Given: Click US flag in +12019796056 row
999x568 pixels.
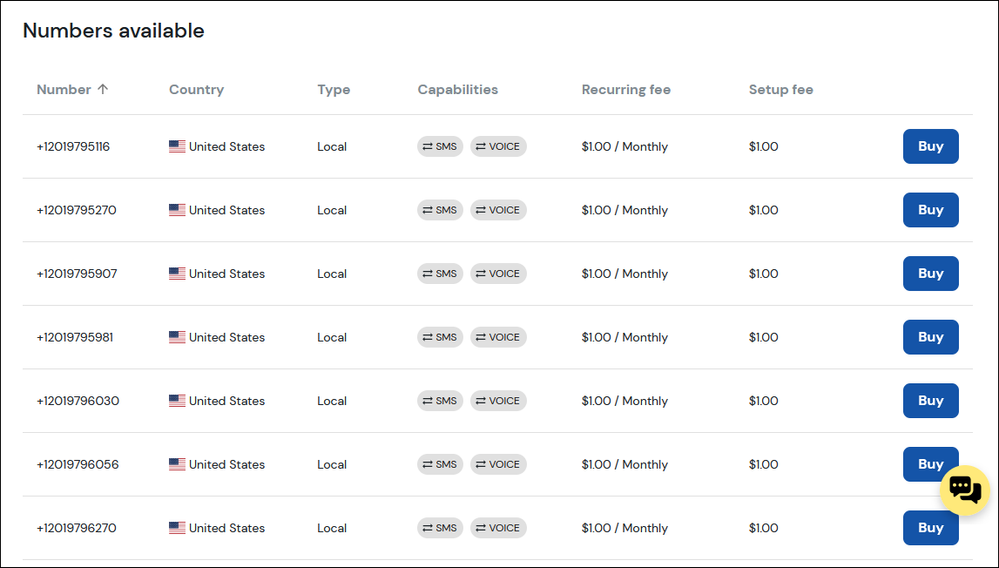Looking at the screenshot, I should click(177, 465).
